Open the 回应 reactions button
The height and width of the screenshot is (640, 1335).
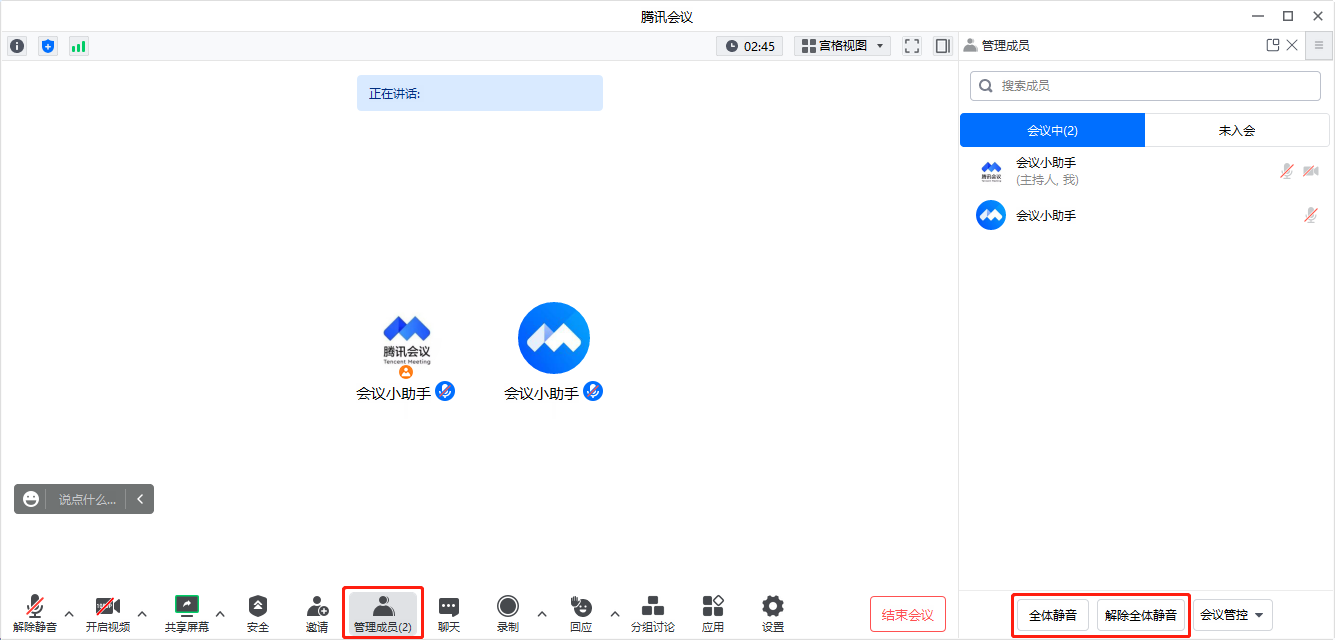[581, 613]
